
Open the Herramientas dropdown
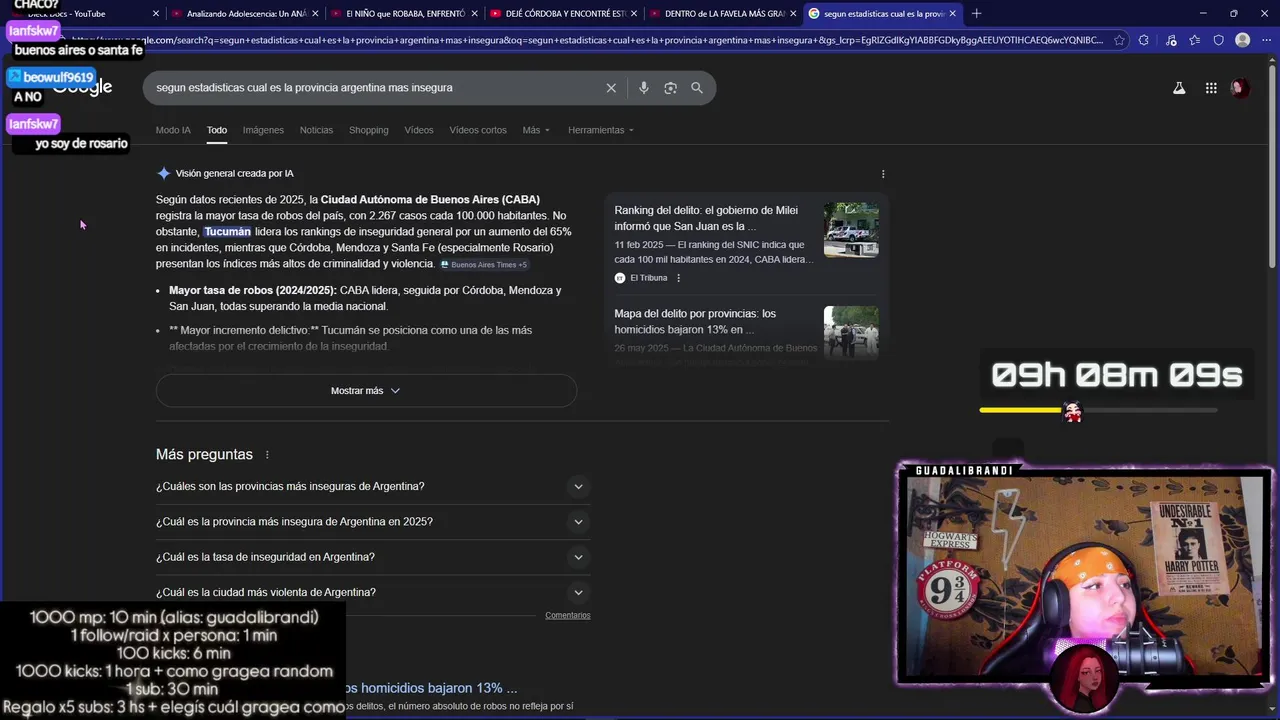tap(600, 130)
